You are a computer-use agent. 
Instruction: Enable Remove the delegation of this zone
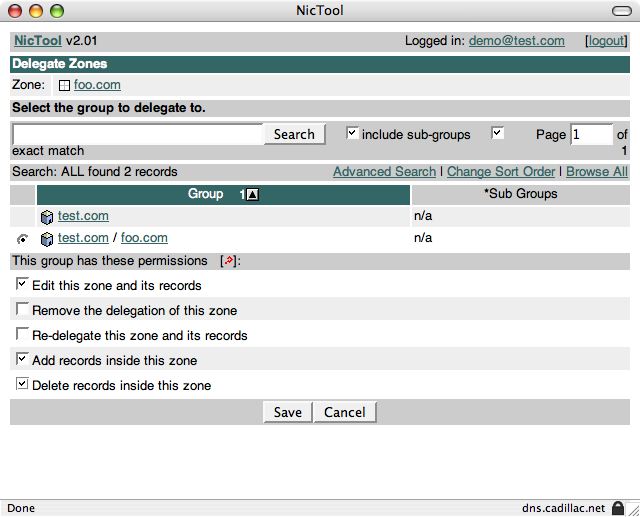pos(23,310)
